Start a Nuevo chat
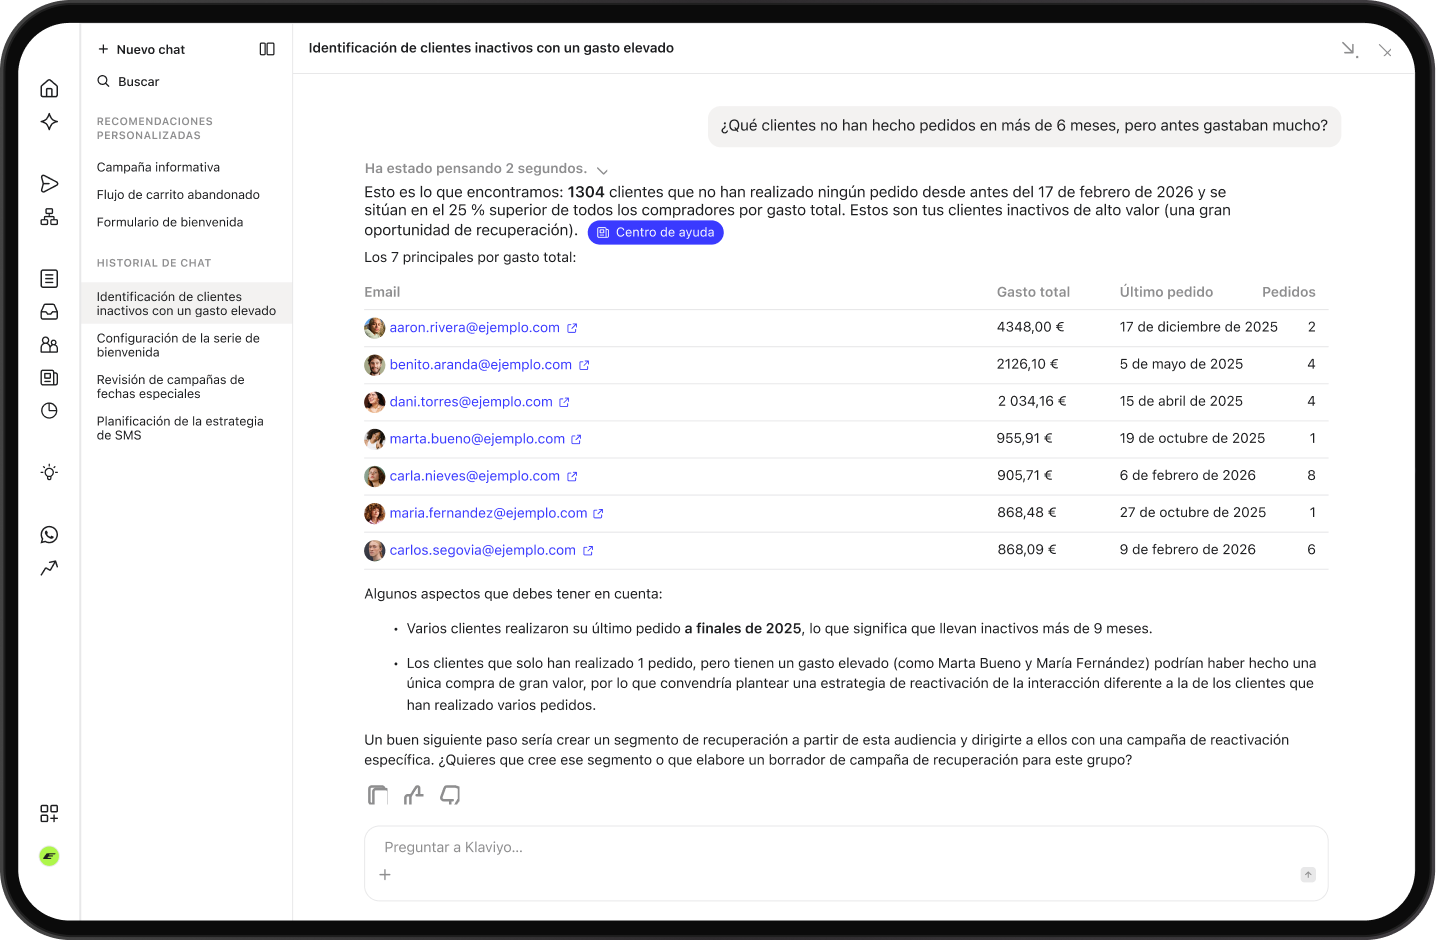Viewport: 1436px width, 941px height. [x=141, y=49]
